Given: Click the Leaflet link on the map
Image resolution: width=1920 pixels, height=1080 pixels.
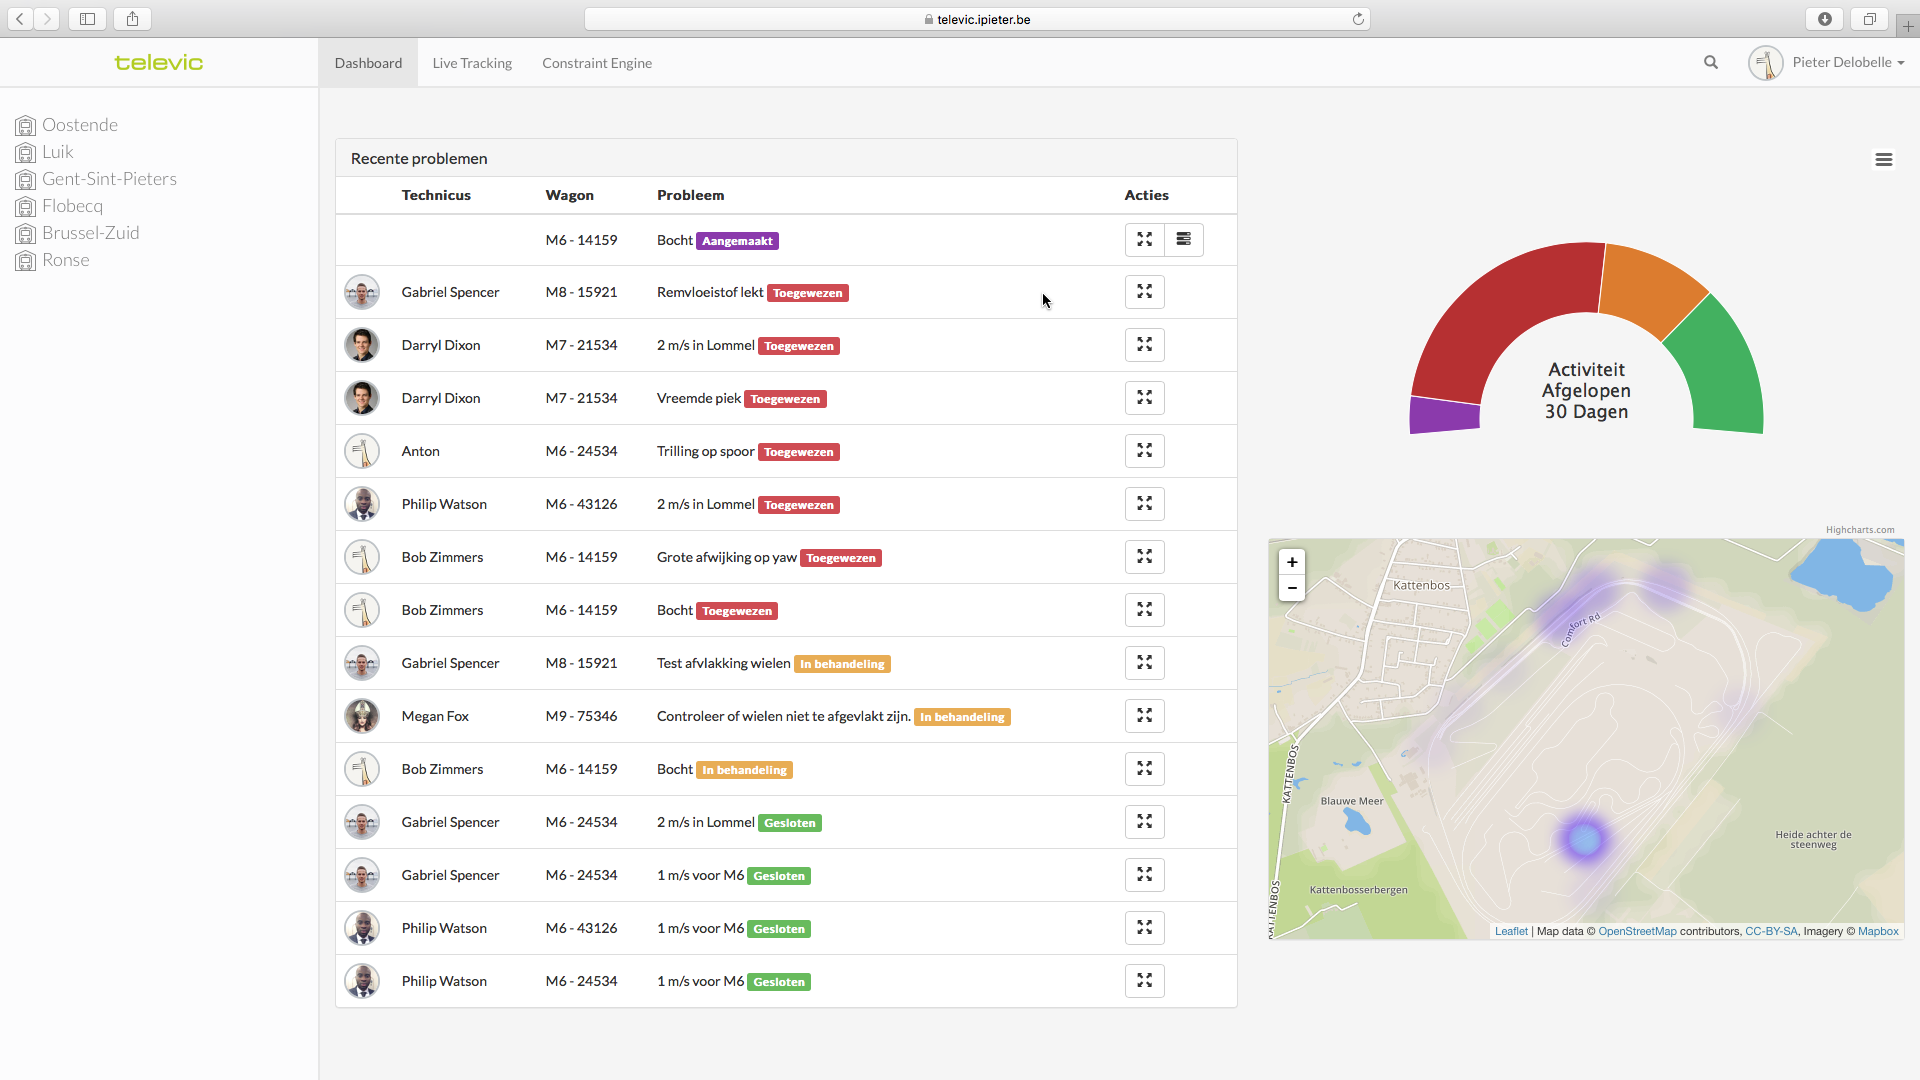Looking at the screenshot, I should click(x=1510, y=931).
